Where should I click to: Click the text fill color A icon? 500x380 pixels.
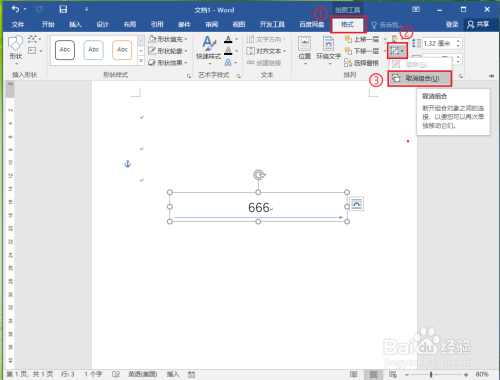coord(228,40)
